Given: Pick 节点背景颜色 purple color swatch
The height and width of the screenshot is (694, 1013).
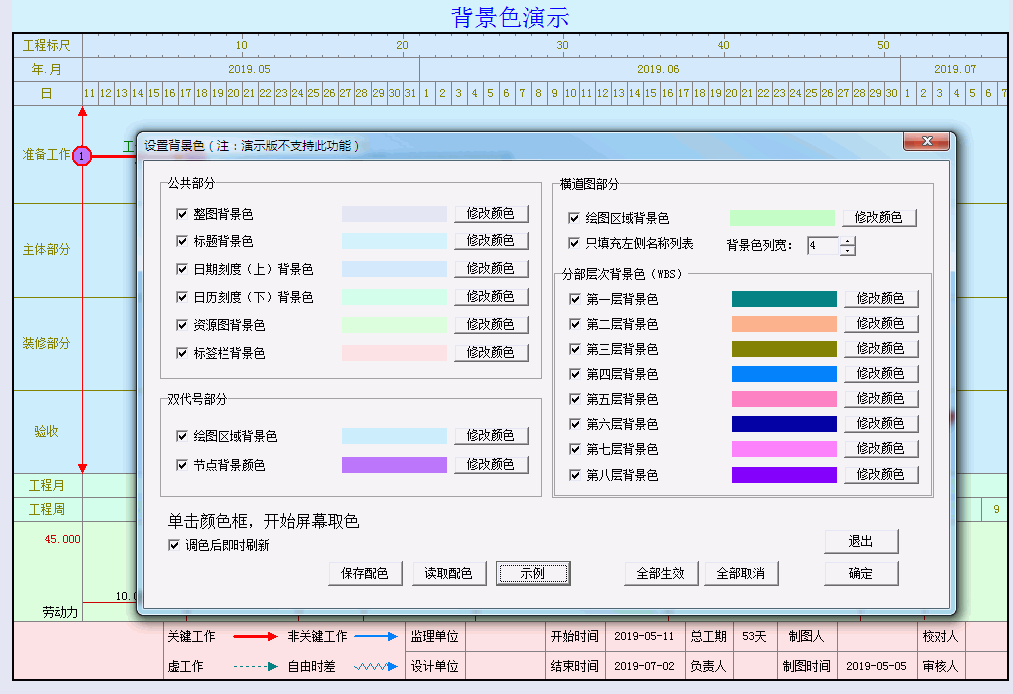Looking at the screenshot, I should coord(394,465).
